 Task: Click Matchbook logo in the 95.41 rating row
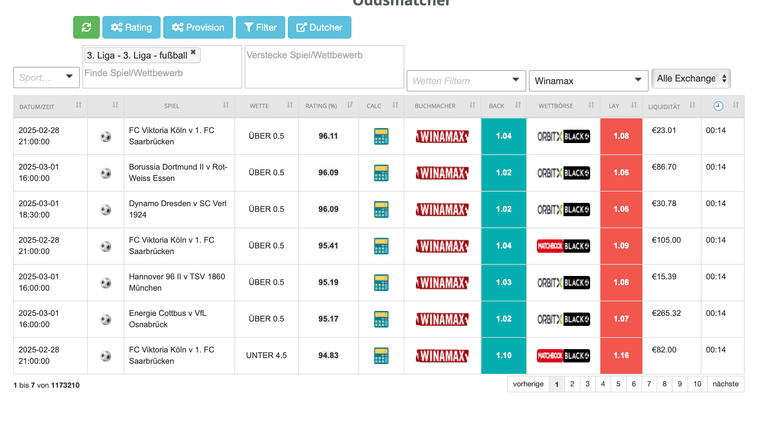[x=563, y=246]
